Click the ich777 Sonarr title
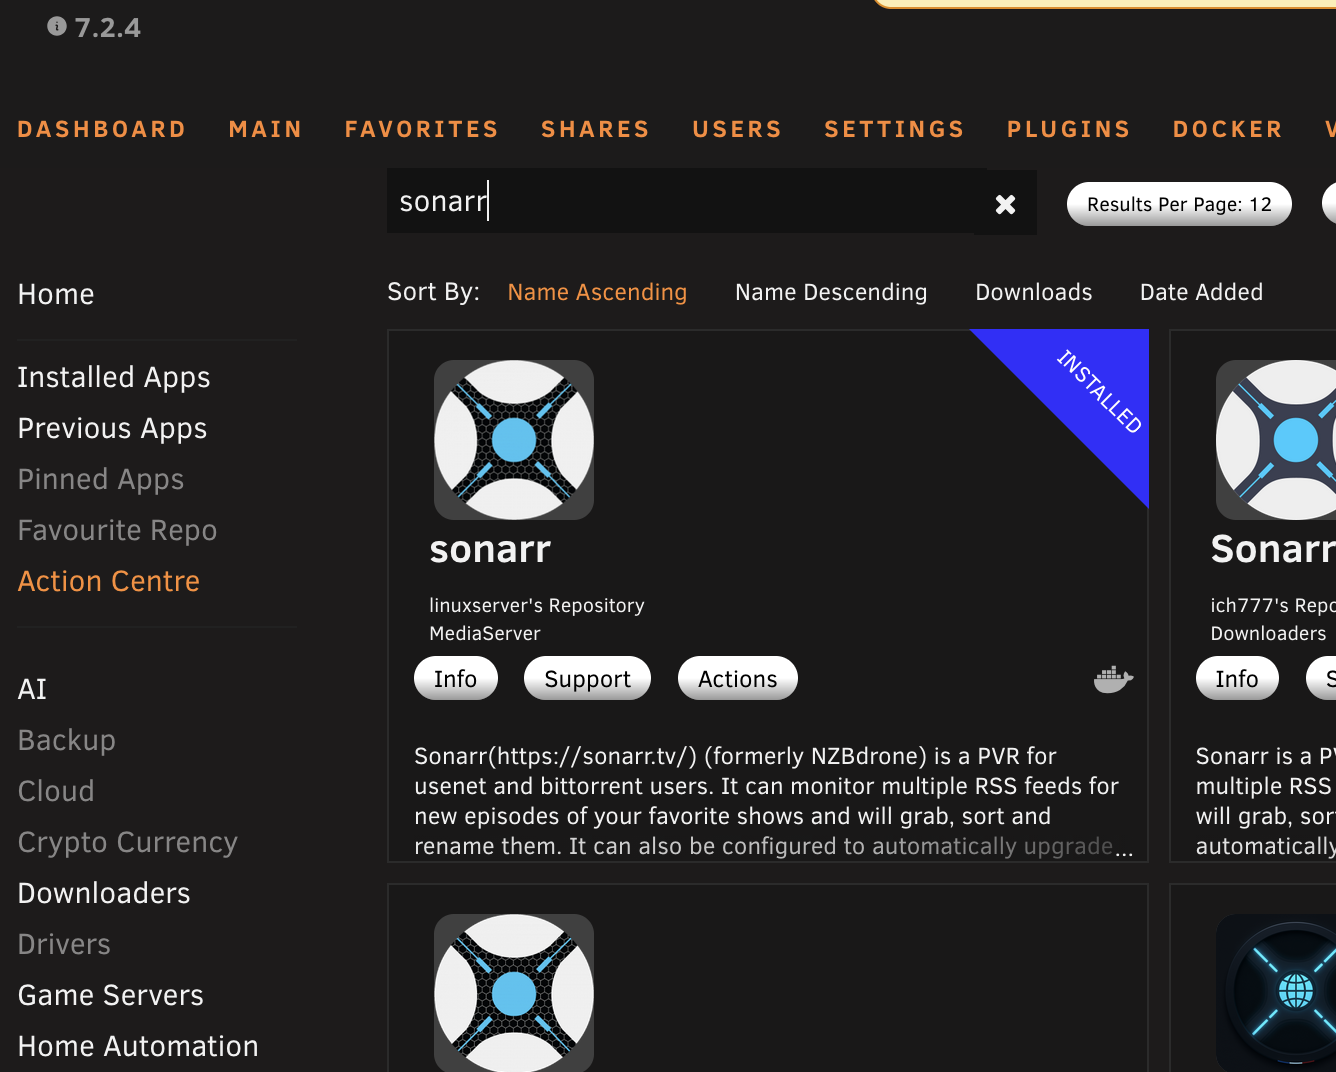 (1273, 549)
